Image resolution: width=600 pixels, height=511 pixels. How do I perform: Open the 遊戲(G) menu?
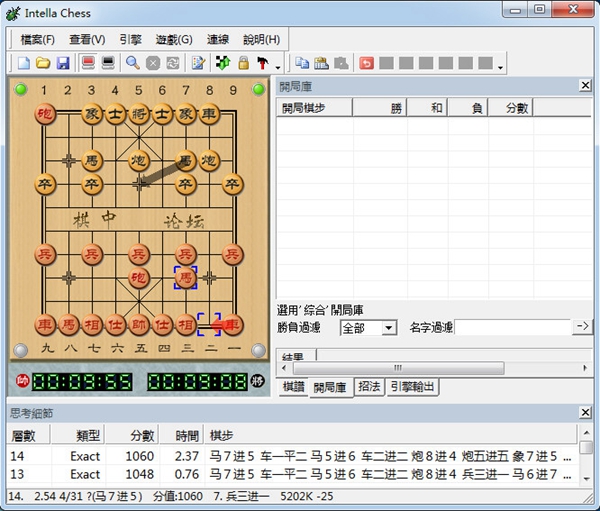174,39
